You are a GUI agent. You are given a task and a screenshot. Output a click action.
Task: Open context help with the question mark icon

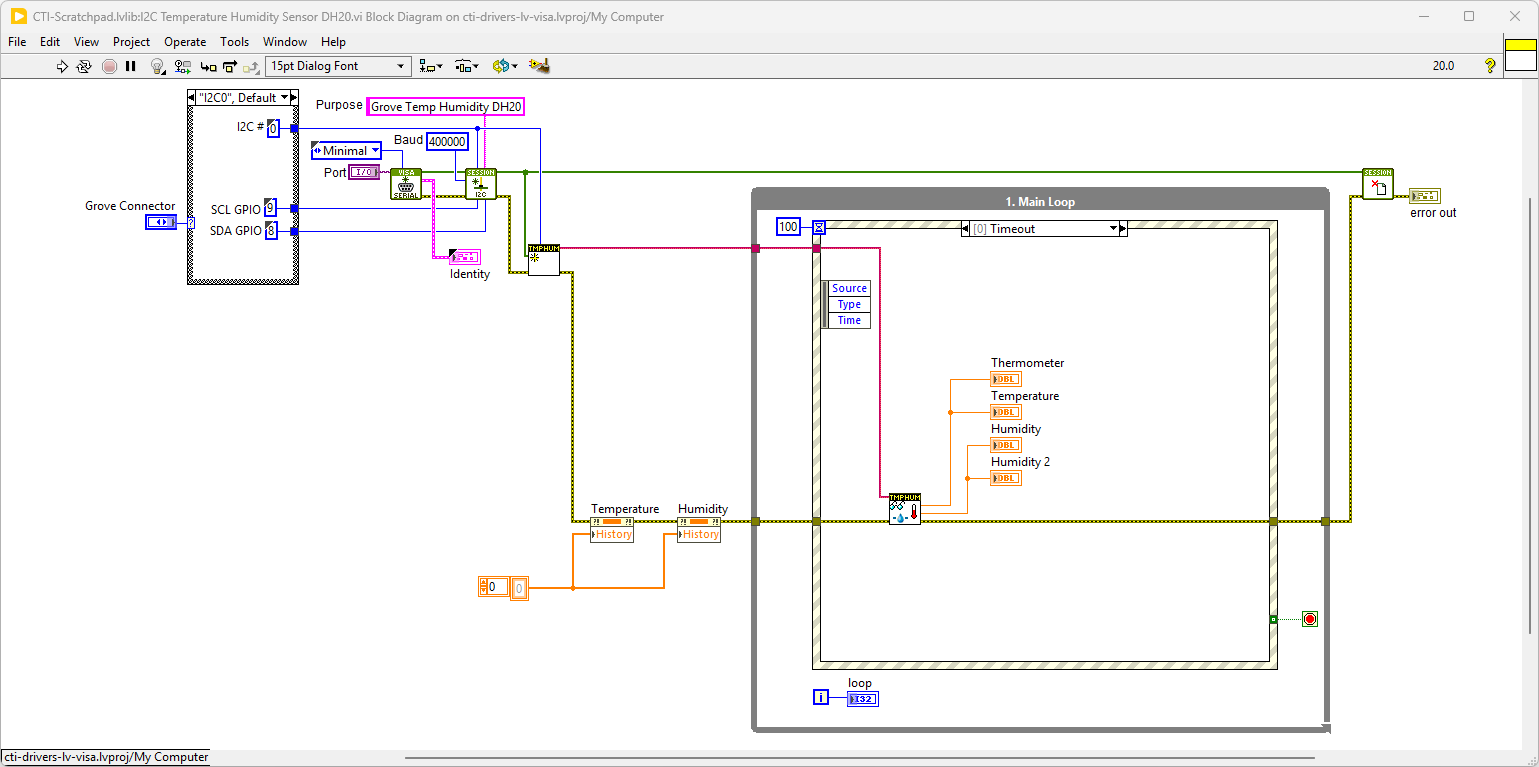(1490, 66)
